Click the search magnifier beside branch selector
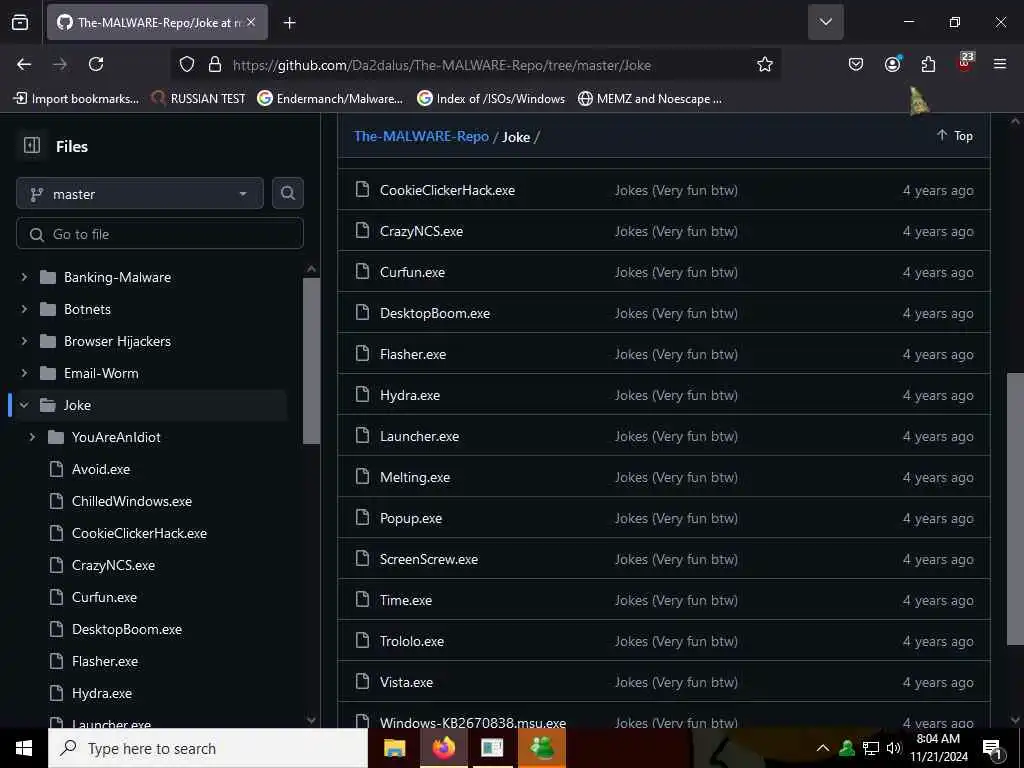1024x768 pixels. click(x=287, y=193)
